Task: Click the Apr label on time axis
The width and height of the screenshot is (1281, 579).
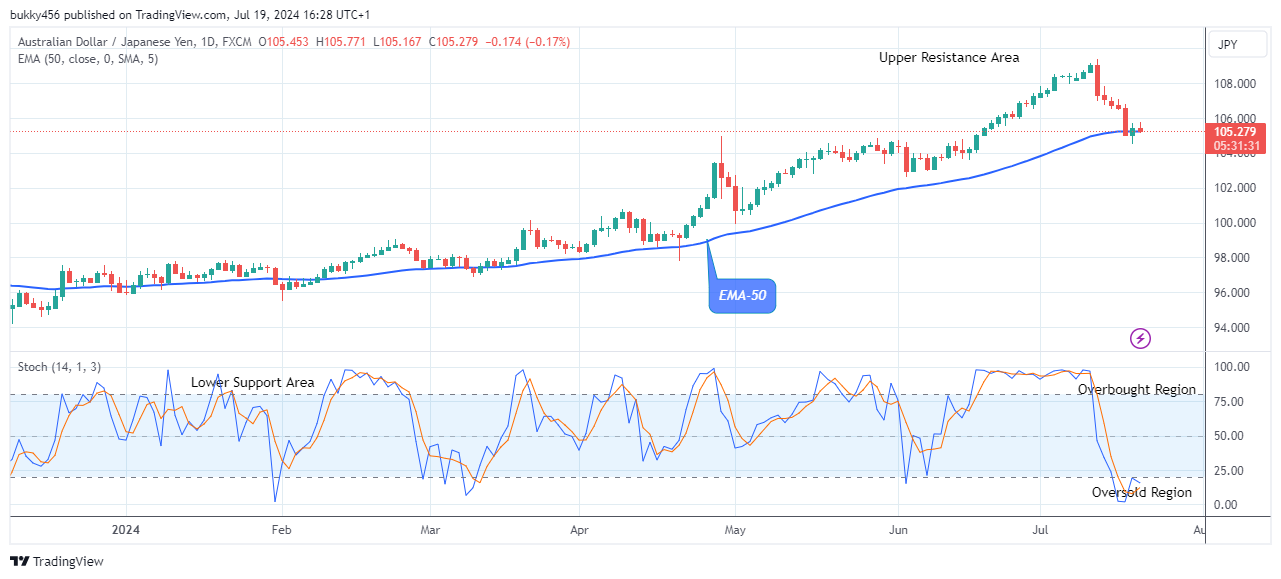Action: click(579, 529)
